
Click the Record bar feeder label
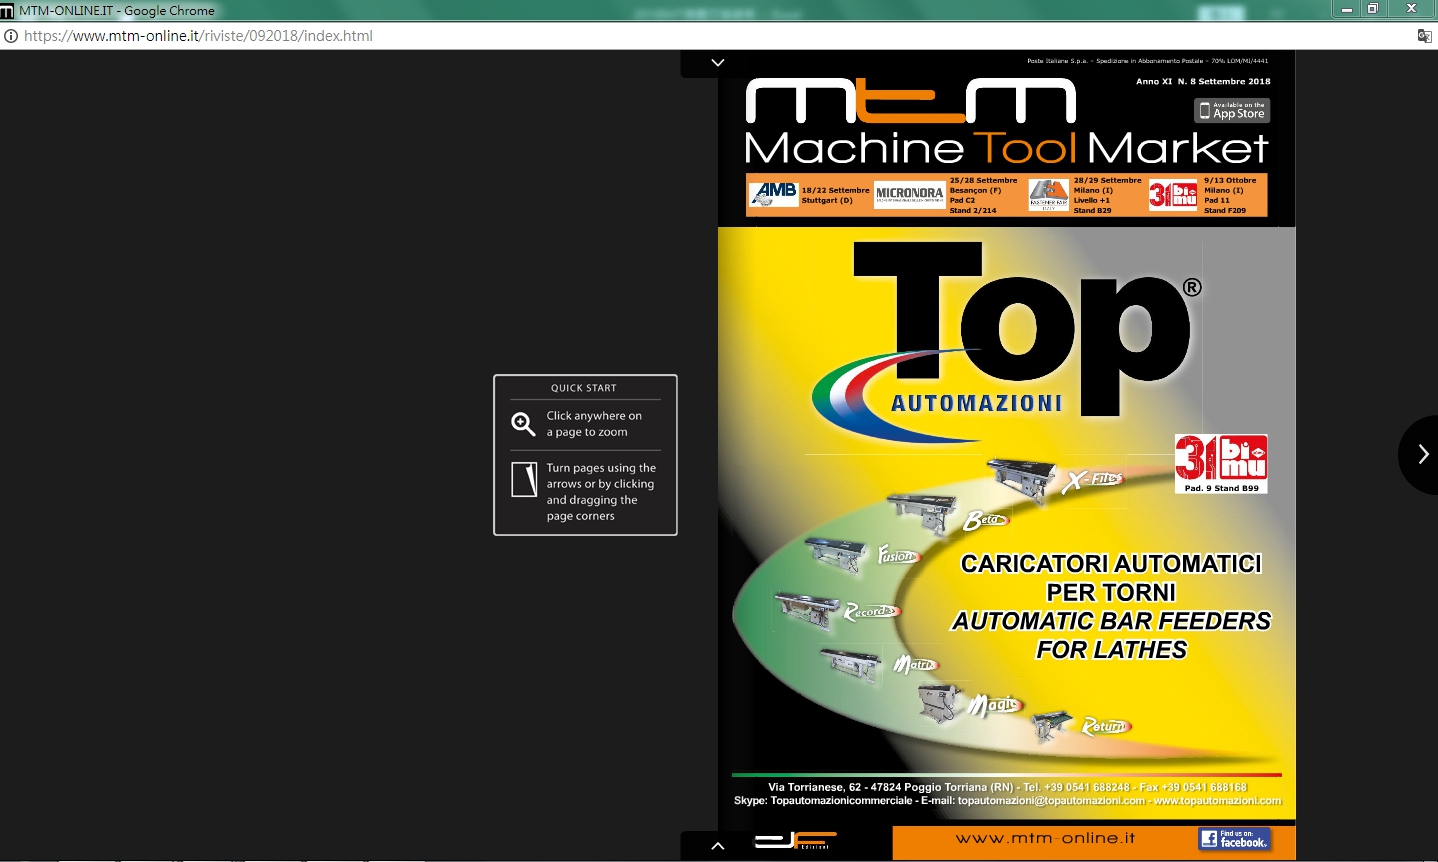pos(871,611)
